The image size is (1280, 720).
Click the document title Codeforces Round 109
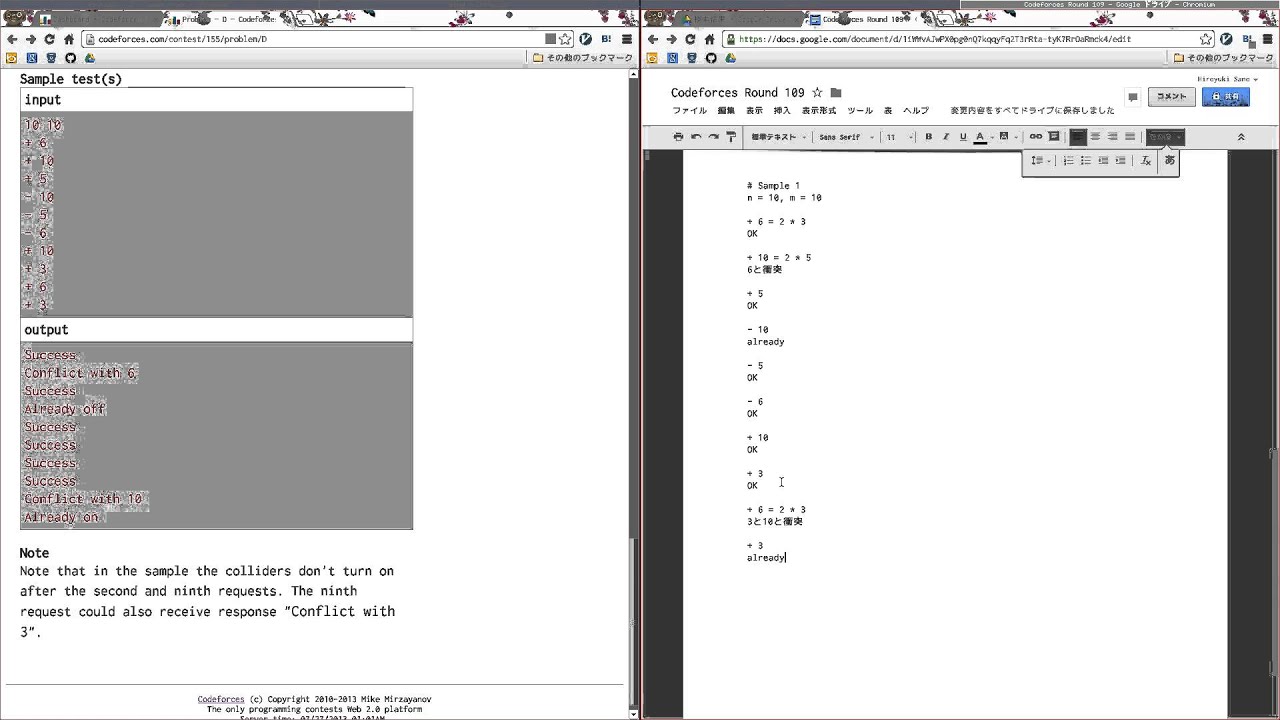point(737,93)
